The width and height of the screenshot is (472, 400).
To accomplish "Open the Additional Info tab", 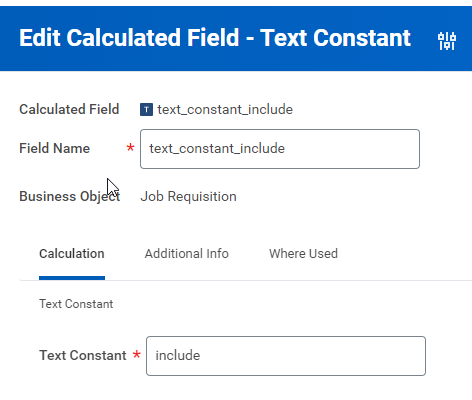I will pyautogui.click(x=186, y=254).
